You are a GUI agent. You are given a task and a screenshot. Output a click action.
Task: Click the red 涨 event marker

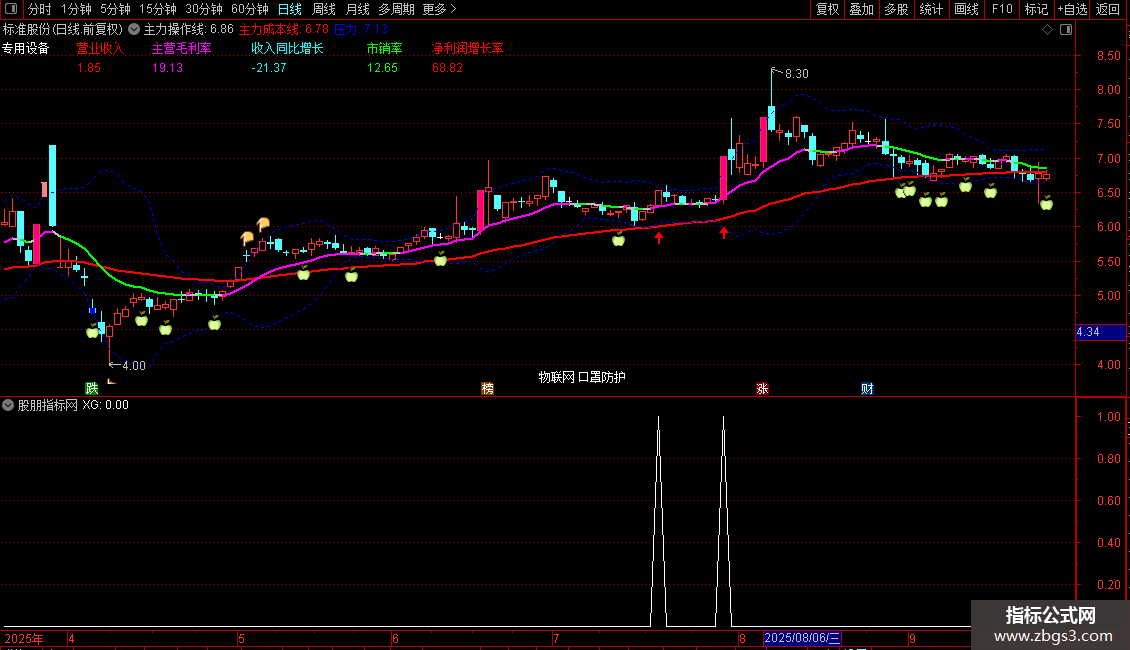point(762,388)
